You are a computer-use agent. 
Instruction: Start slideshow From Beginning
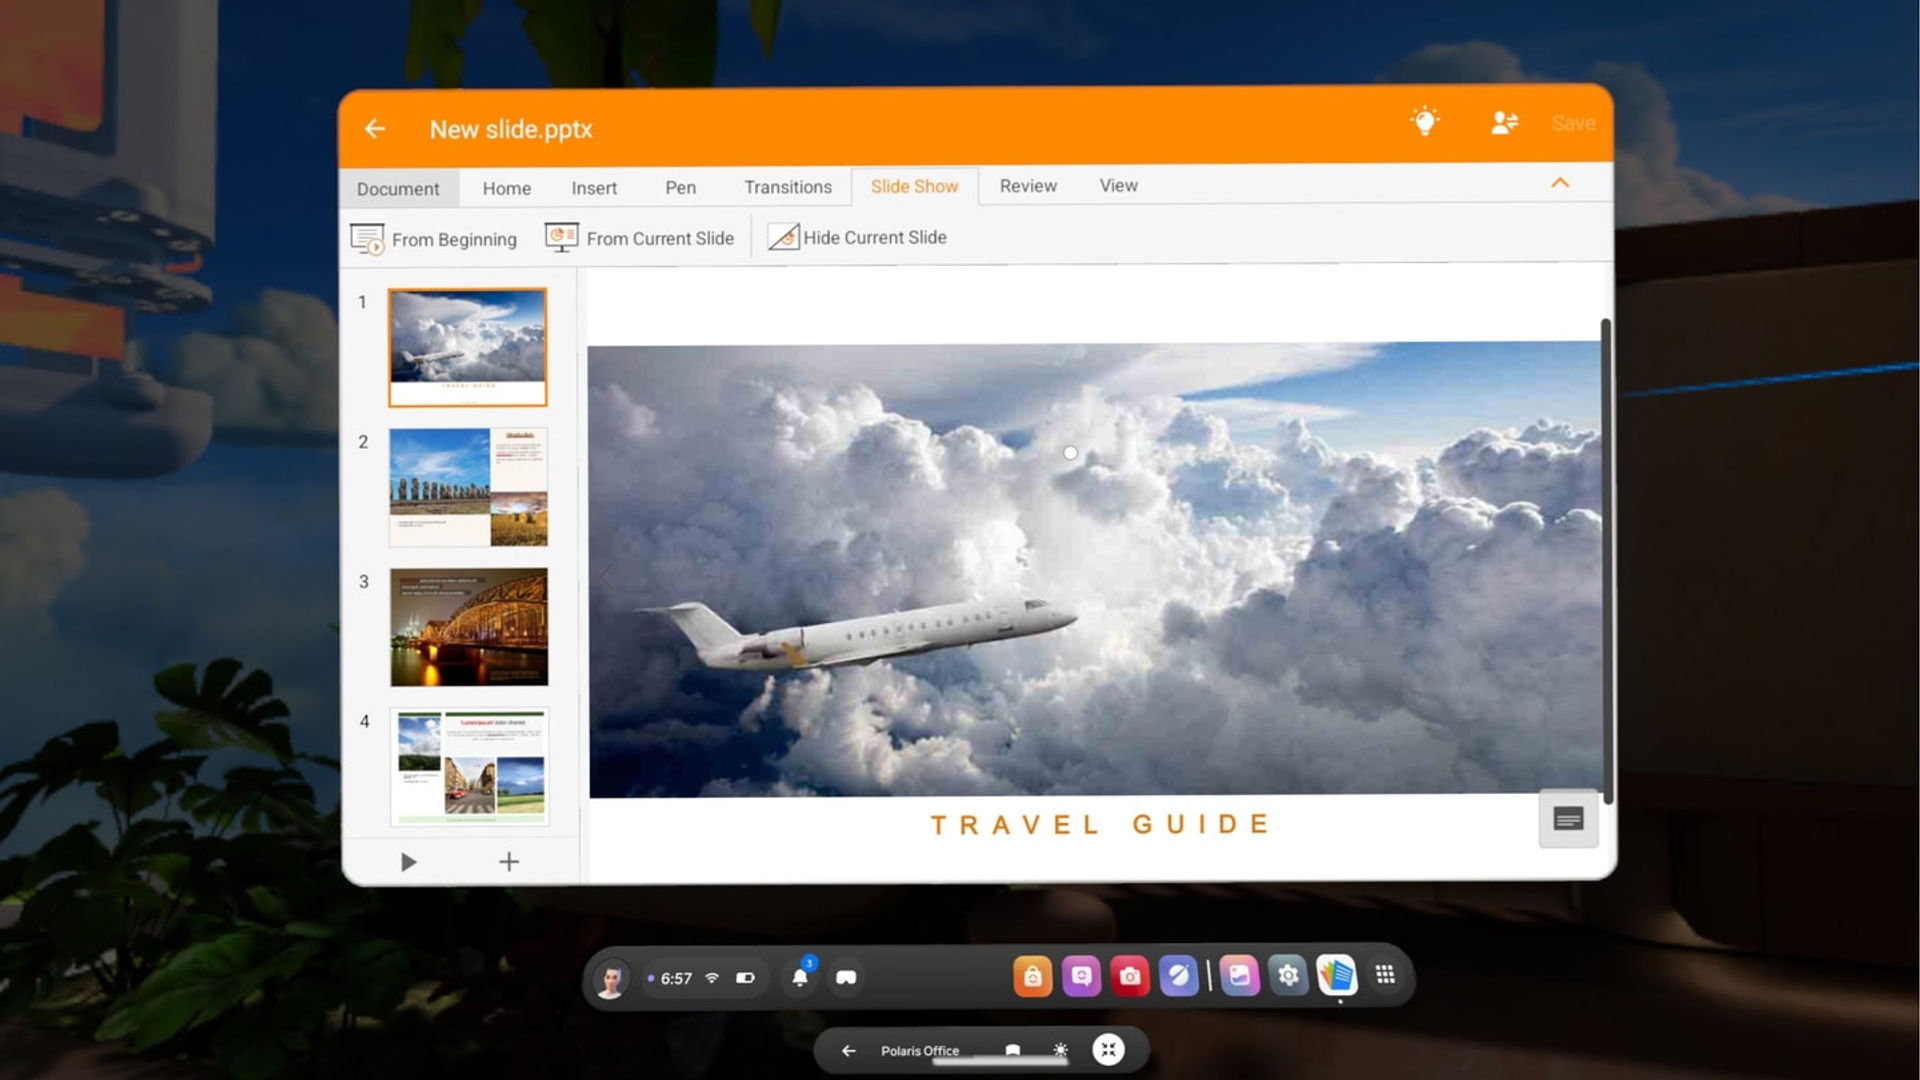coord(434,240)
